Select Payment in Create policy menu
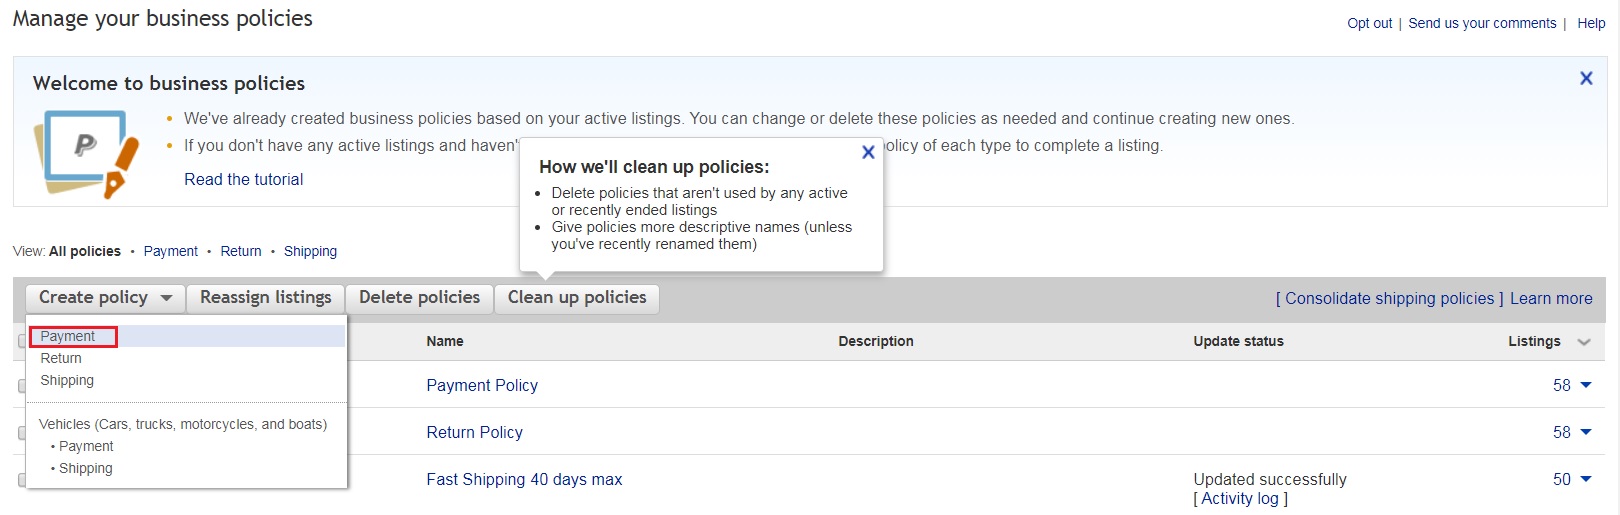Image resolution: width=1620 pixels, height=515 pixels. tap(68, 337)
